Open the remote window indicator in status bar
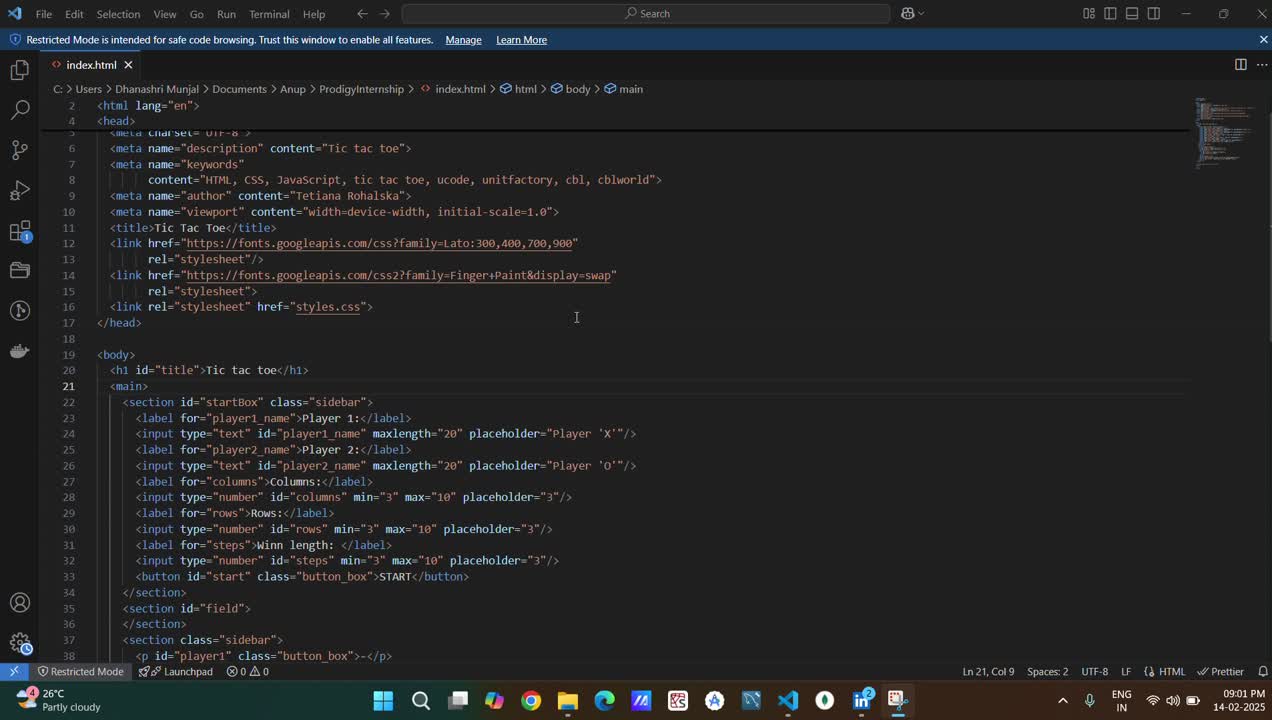Viewport: 1272px width, 720px height. click(14, 671)
